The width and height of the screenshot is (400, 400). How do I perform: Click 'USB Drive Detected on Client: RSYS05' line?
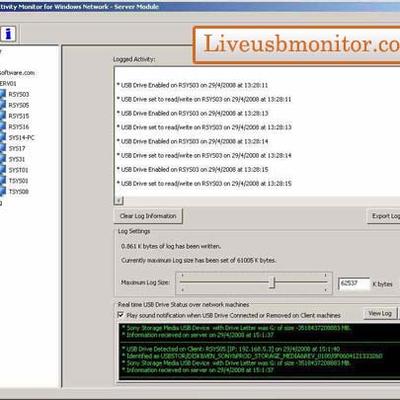tap(231, 349)
